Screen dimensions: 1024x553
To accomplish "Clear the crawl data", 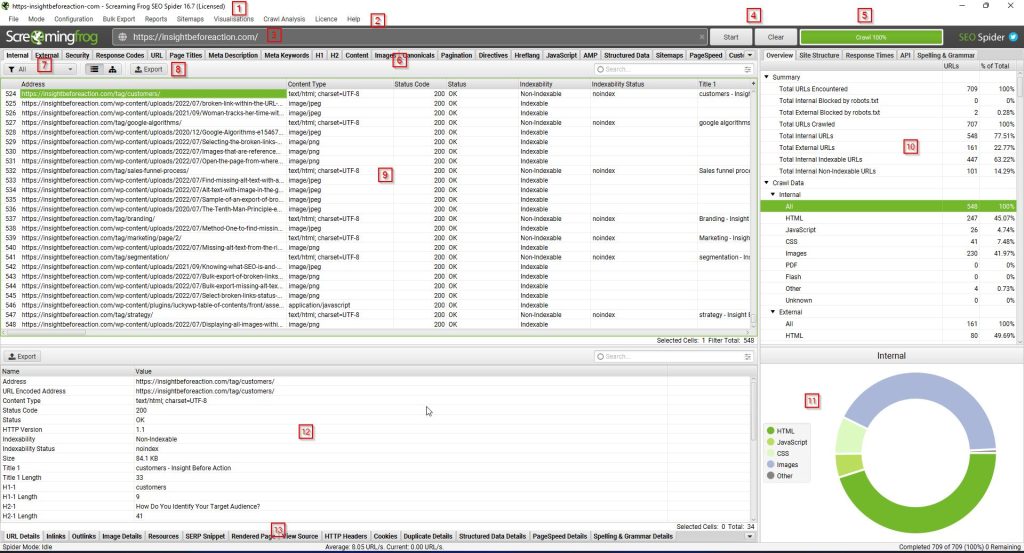I will click(x=775, y=37).
